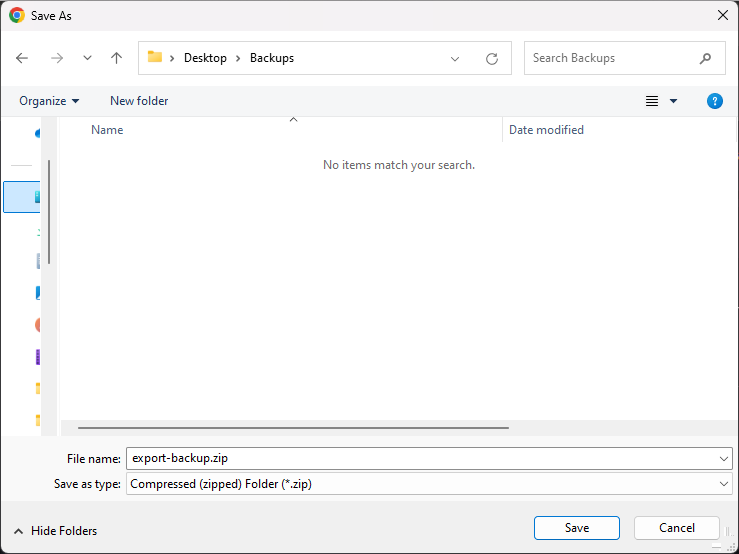Expand the view options arrow
The width and height of the screenshot is (739, 554).
673,101
